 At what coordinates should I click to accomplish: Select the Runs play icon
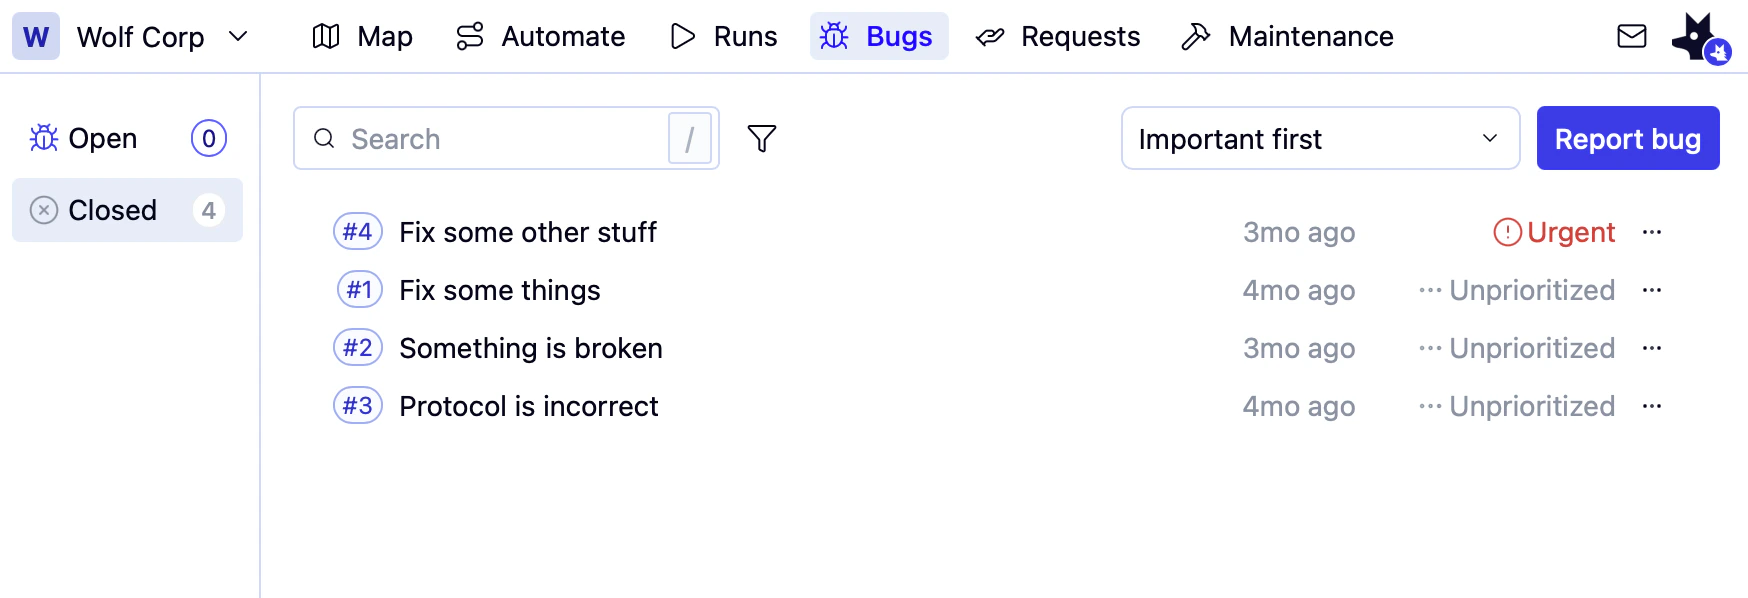683,36
